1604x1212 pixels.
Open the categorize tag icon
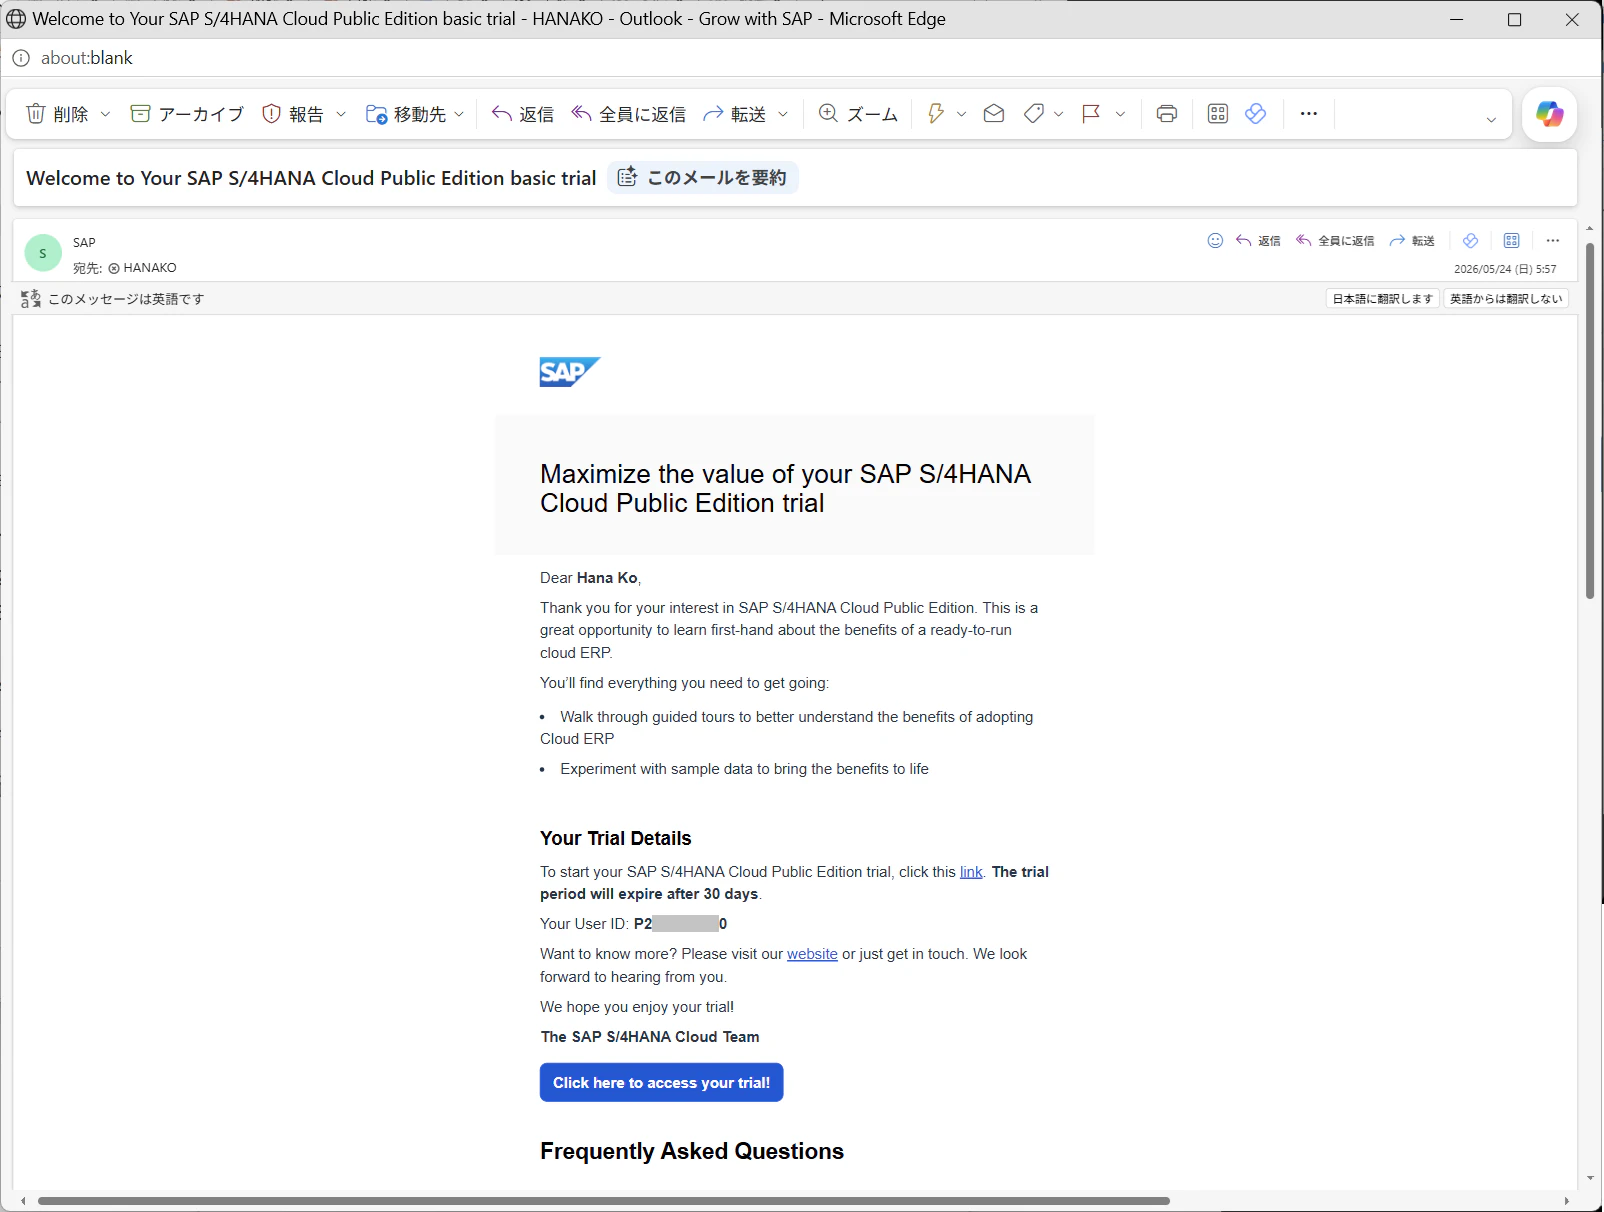click(1034, 114)
